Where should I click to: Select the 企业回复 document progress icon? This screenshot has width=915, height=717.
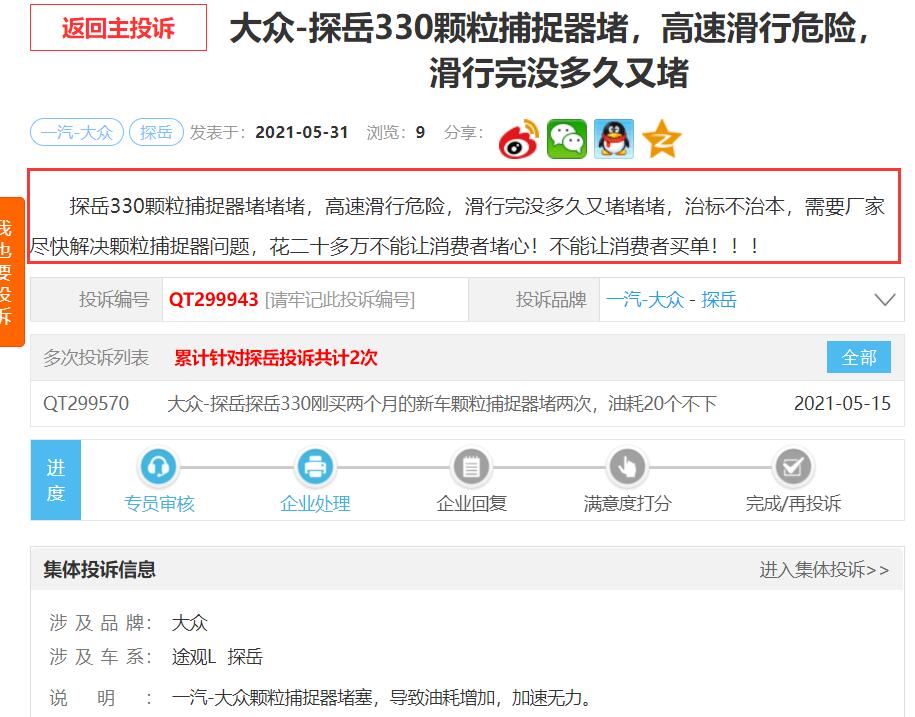(472, 467)
